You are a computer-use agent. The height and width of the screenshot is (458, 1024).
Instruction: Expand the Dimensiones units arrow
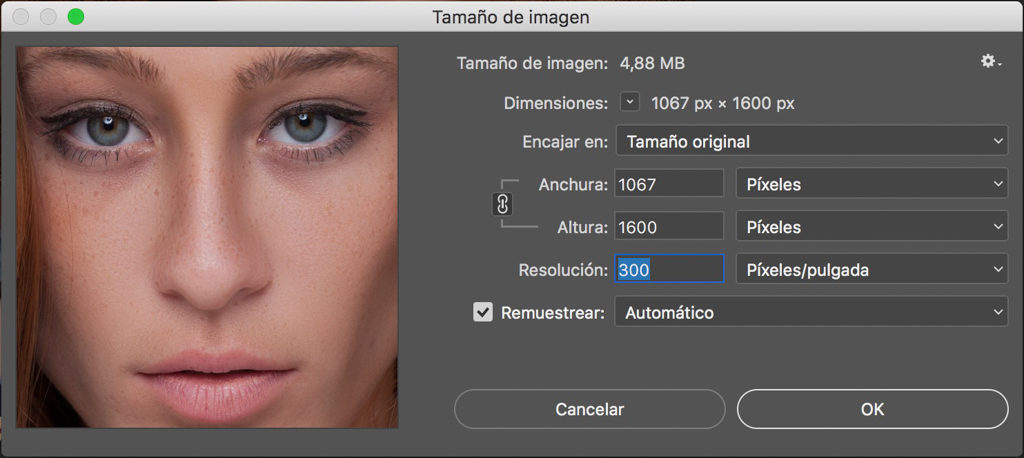coord(630,102)
